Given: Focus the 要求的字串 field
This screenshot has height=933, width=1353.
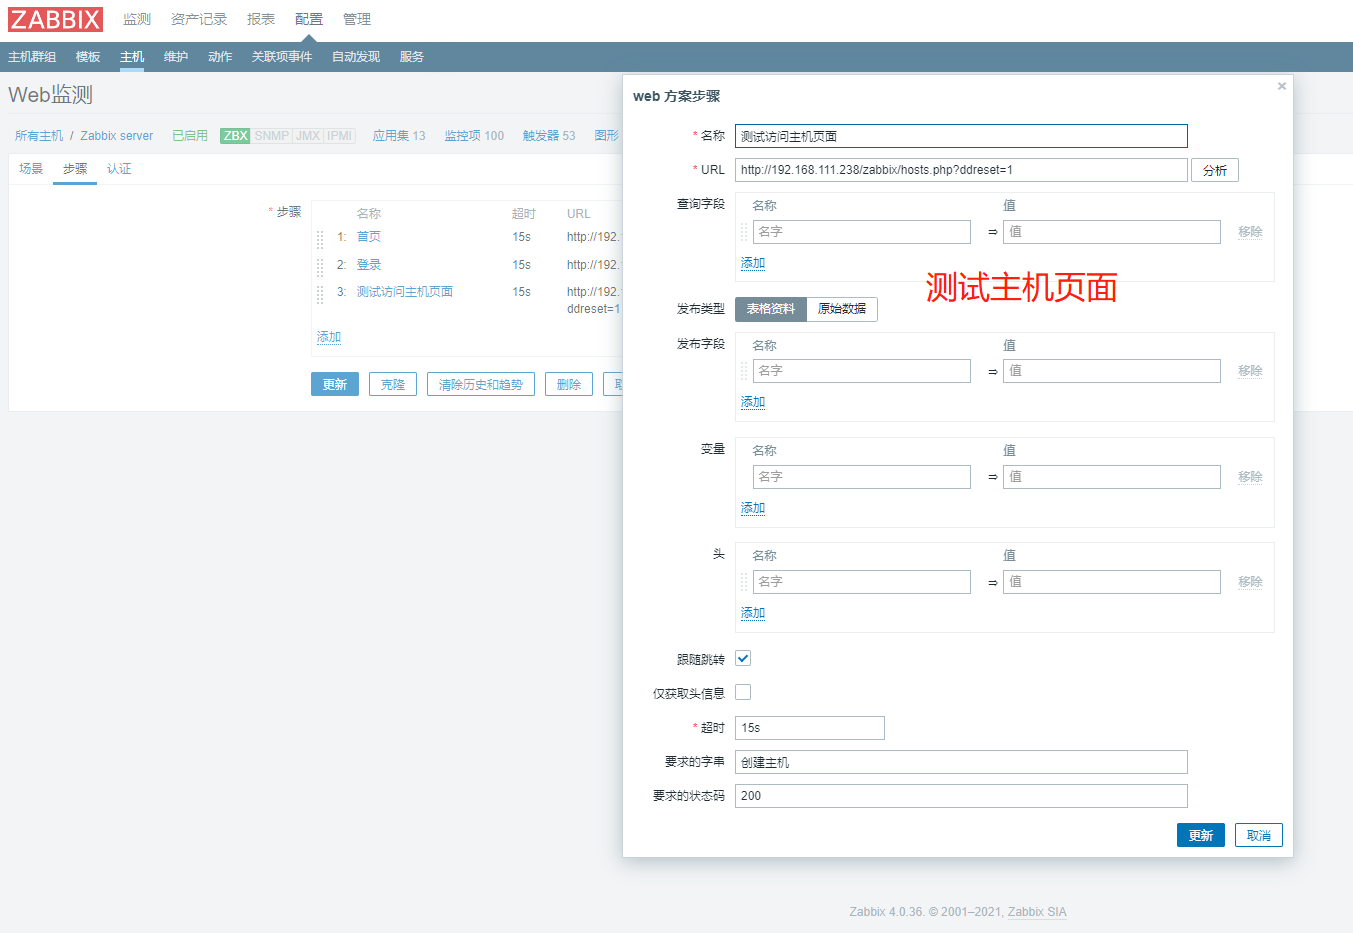Looking at the screenshot, I should coord(961,762).
